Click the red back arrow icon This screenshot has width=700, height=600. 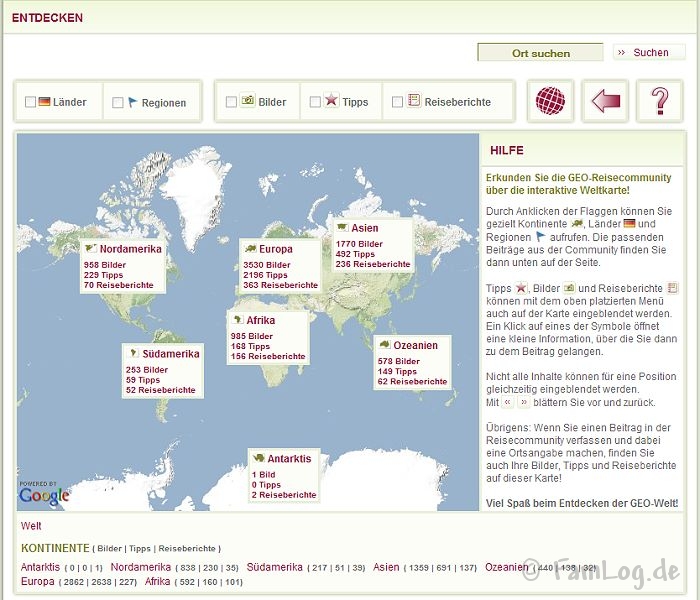point(605,101)
